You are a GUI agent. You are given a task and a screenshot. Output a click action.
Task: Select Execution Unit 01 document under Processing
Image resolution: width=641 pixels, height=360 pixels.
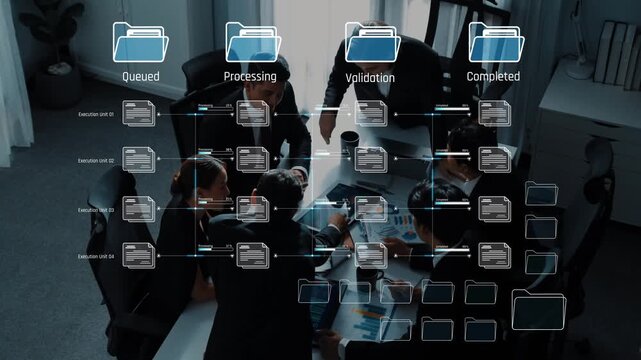(x=253, y=113)
